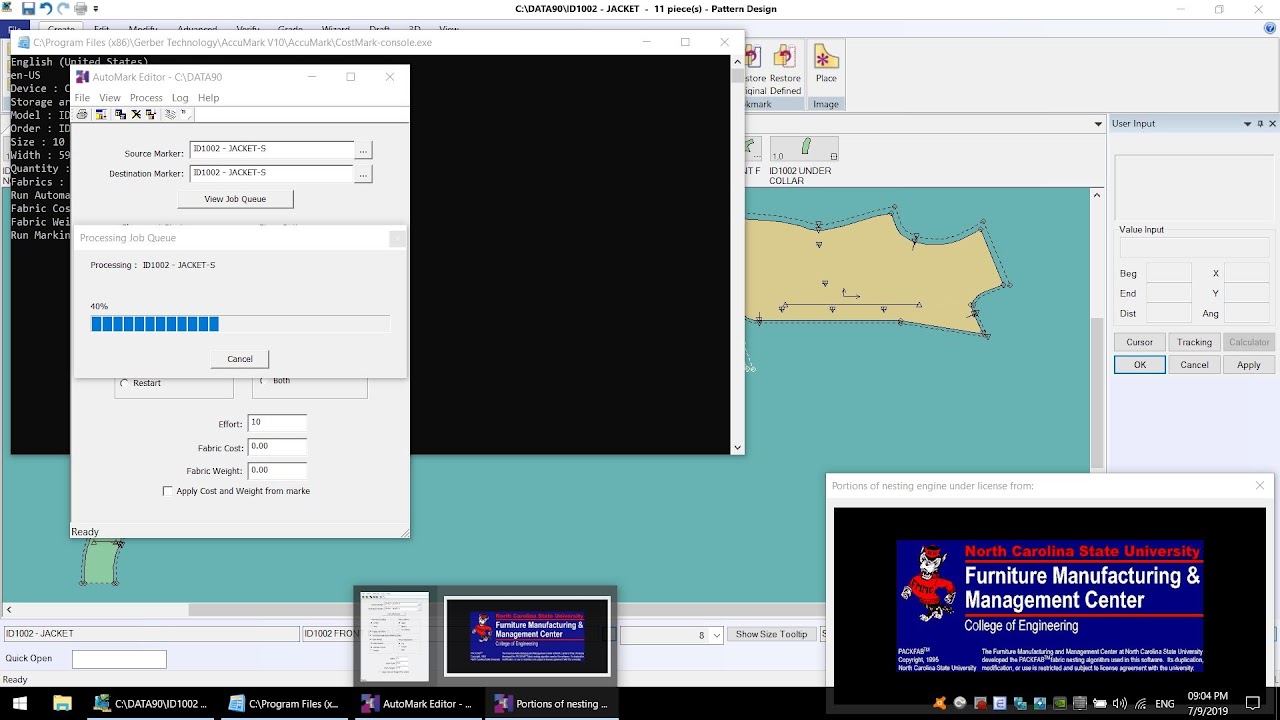Click the Tracking button in User Input
1280x720 pixels.
[1194, 342]
